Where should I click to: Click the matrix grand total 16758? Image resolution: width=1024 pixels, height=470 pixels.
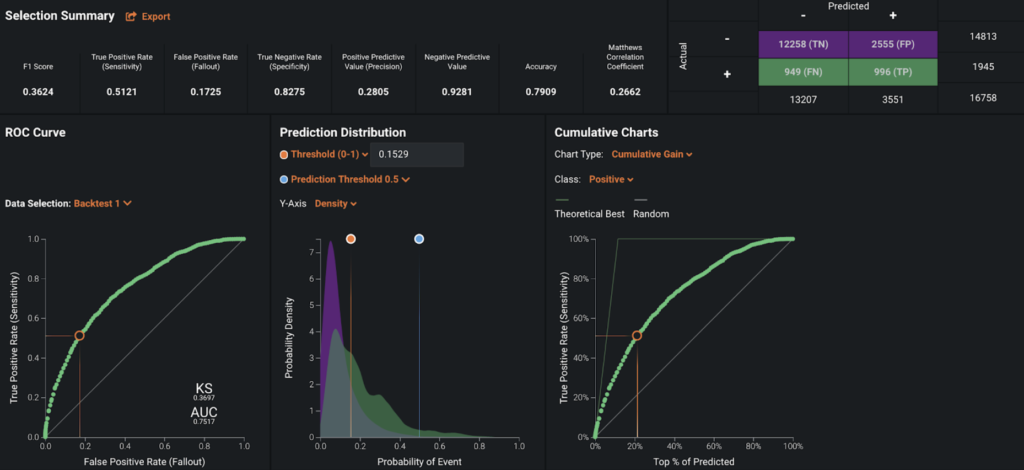point(983,98)
